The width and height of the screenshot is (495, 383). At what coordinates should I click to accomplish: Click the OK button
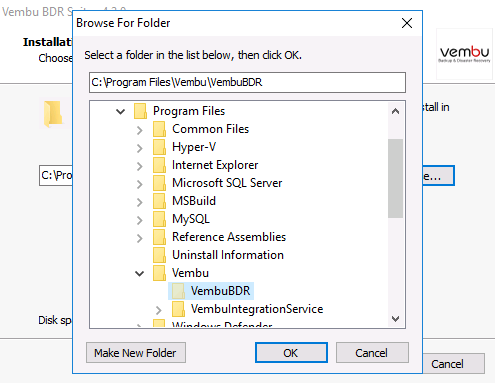tap(291, 353)
